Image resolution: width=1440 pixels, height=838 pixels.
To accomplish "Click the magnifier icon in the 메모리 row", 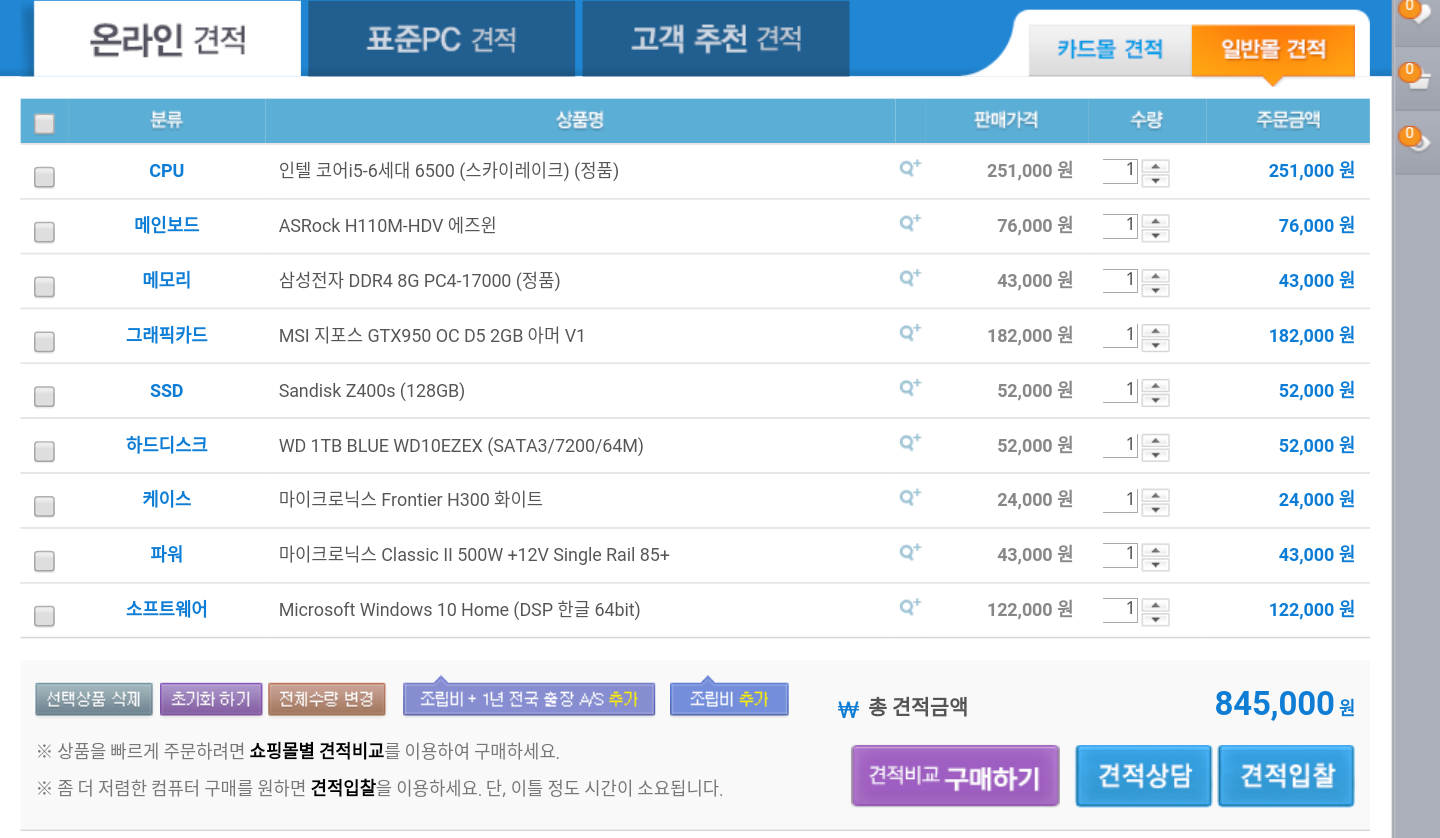I will (x=909, y=279).
